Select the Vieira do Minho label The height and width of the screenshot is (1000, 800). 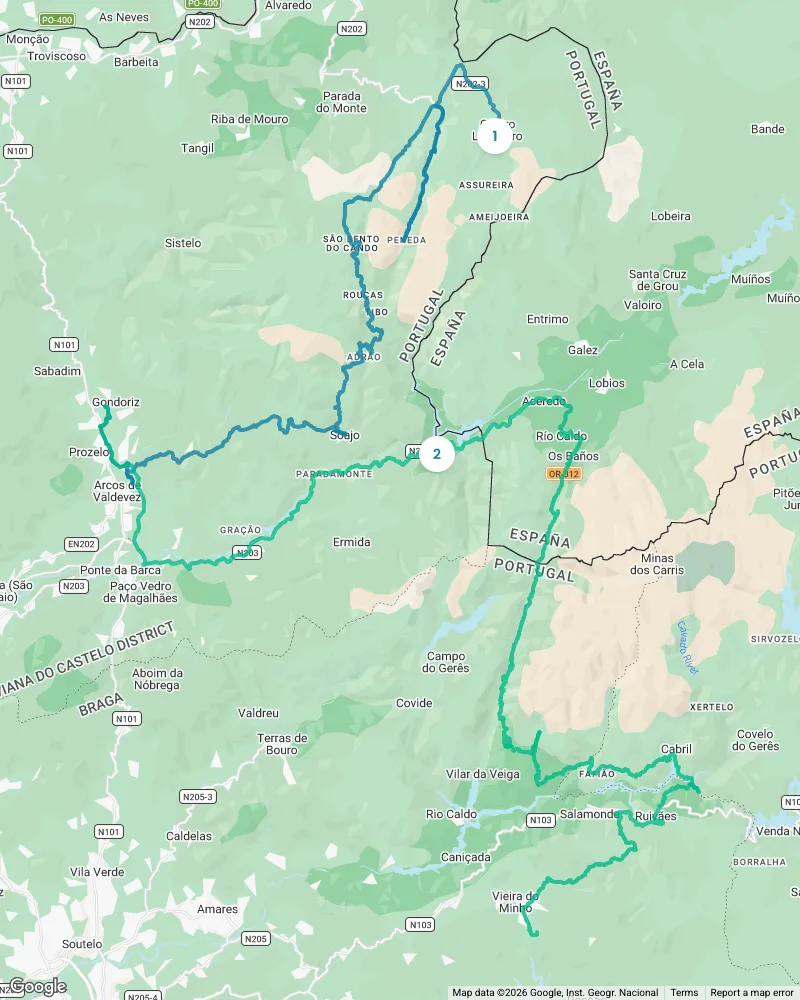click(x=515, y=902)
